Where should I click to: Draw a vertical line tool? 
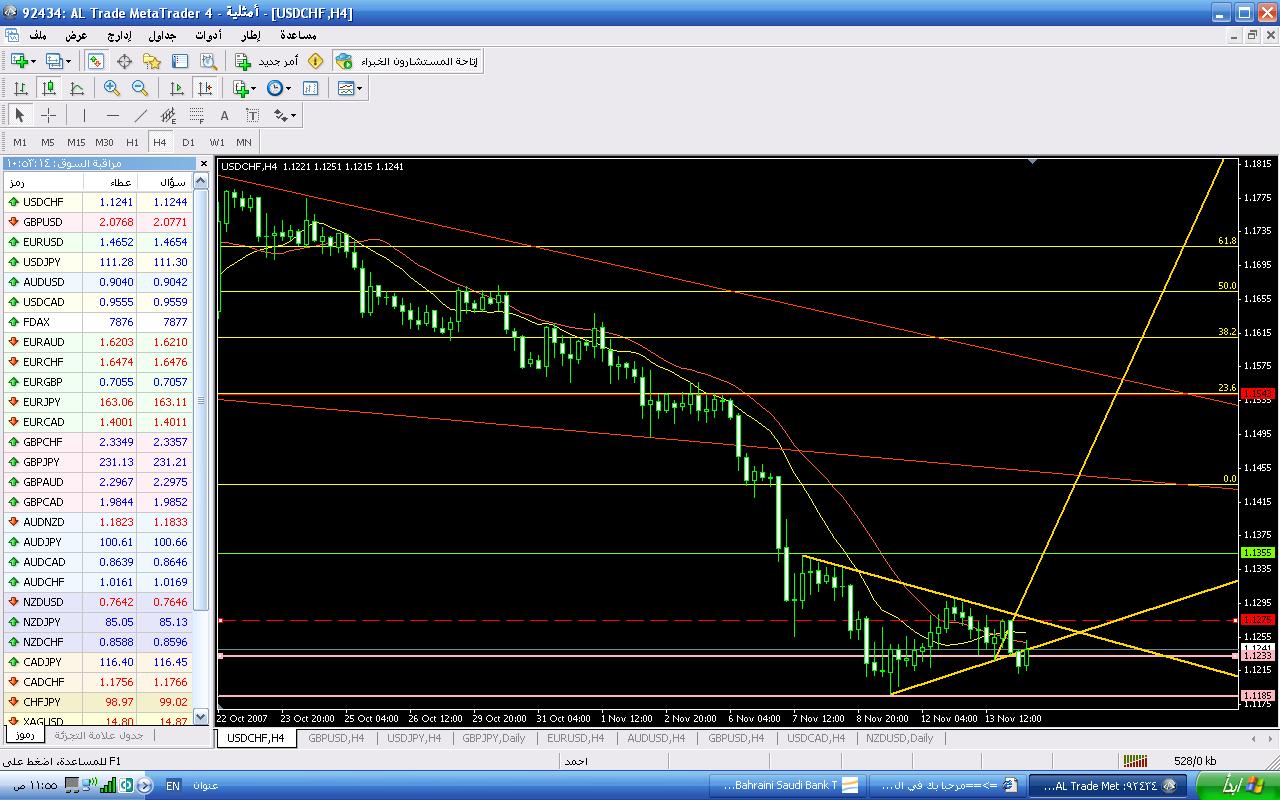click(x=84, y=115)
